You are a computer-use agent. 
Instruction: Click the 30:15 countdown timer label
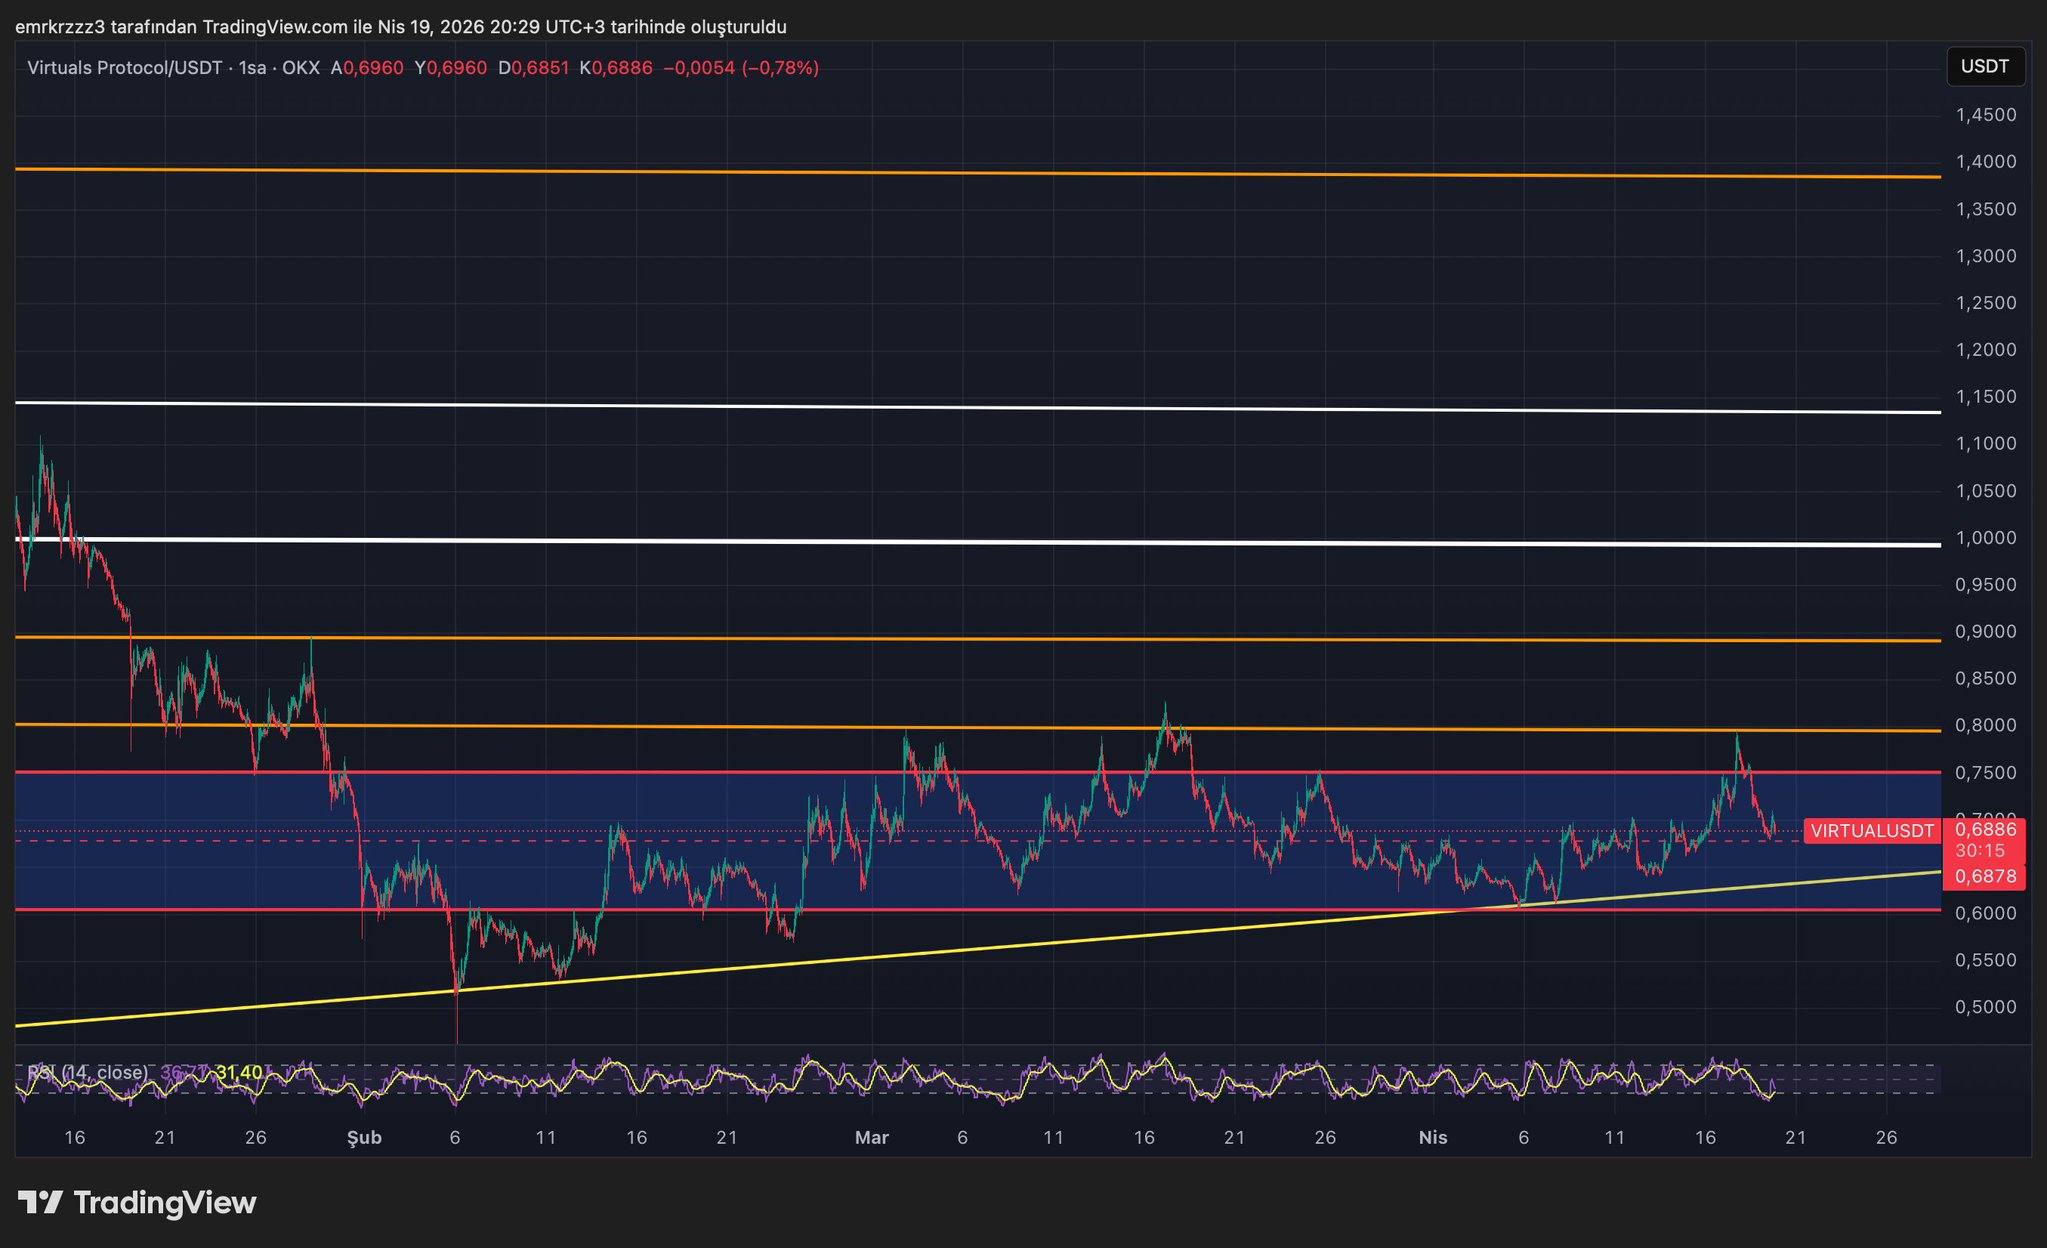pos(1980,851)
